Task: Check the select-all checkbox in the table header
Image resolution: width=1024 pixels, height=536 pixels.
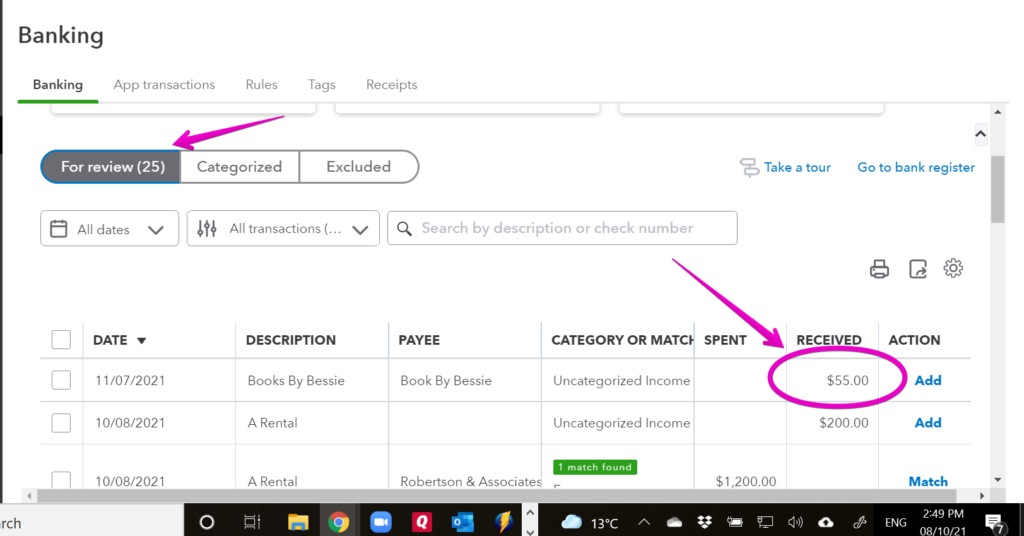Action: [61, 340]
